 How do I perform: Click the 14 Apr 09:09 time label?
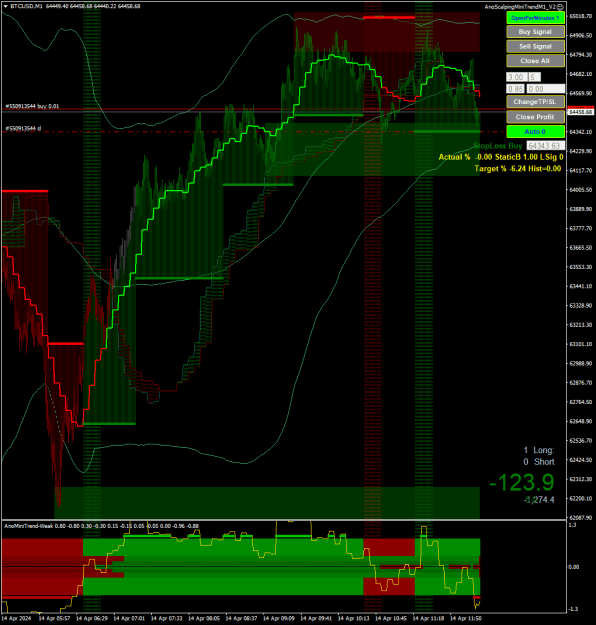point(279,618)
